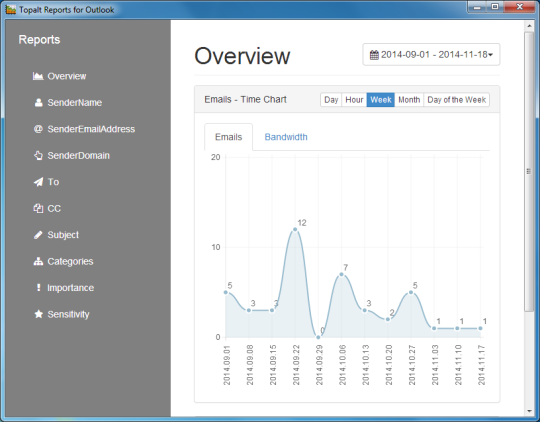Close the Topalt Reports window
Screen dimensions: 540x422
[520, 7]
